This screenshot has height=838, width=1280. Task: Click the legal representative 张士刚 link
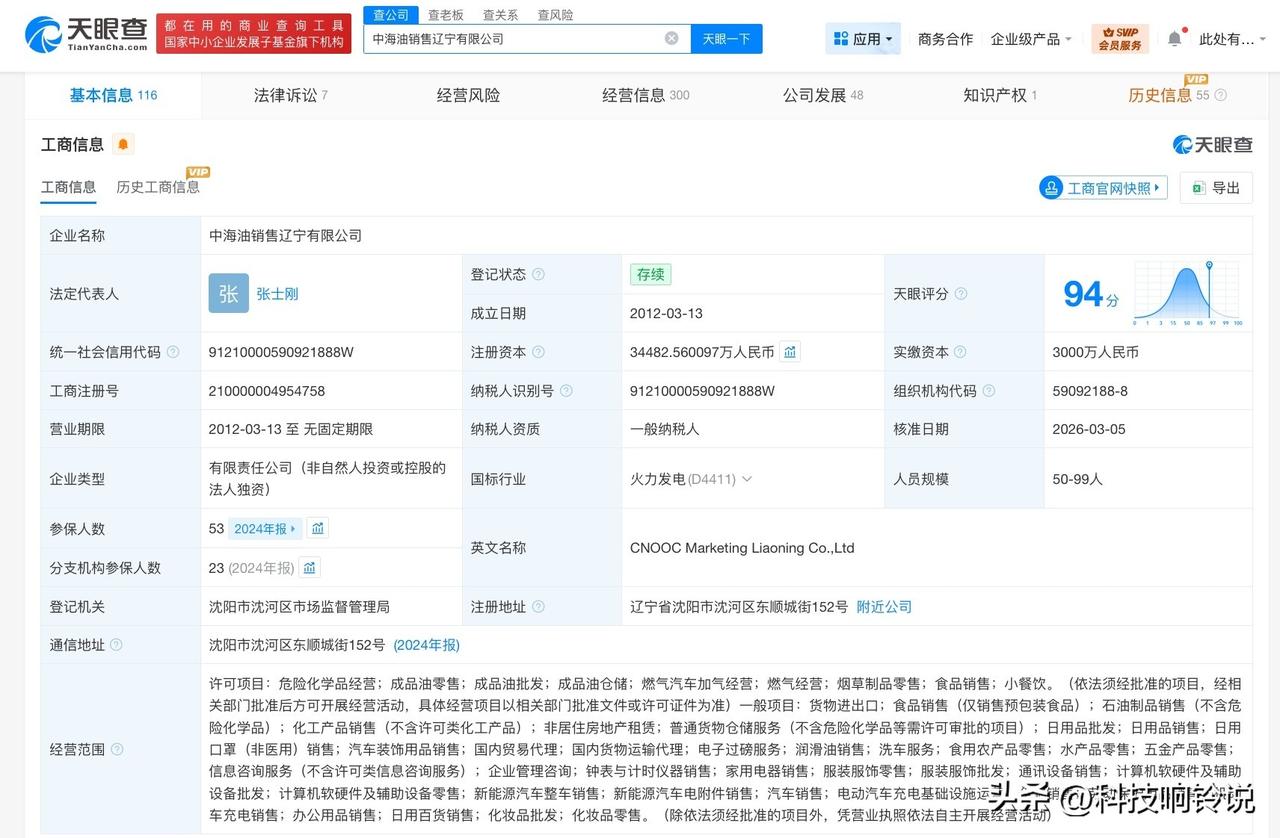click(x=276, y=293)
